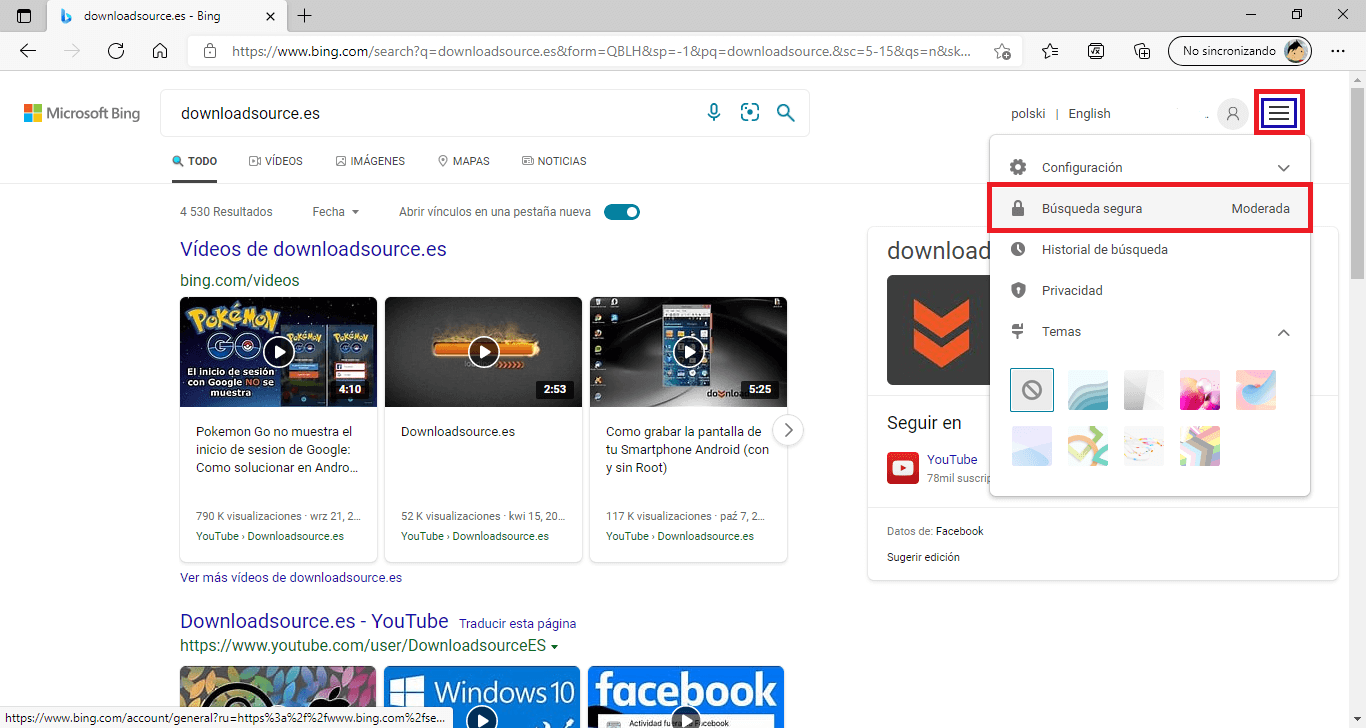
Task: Show next videos with carousel arrow
Action: (x=788, y=430)
